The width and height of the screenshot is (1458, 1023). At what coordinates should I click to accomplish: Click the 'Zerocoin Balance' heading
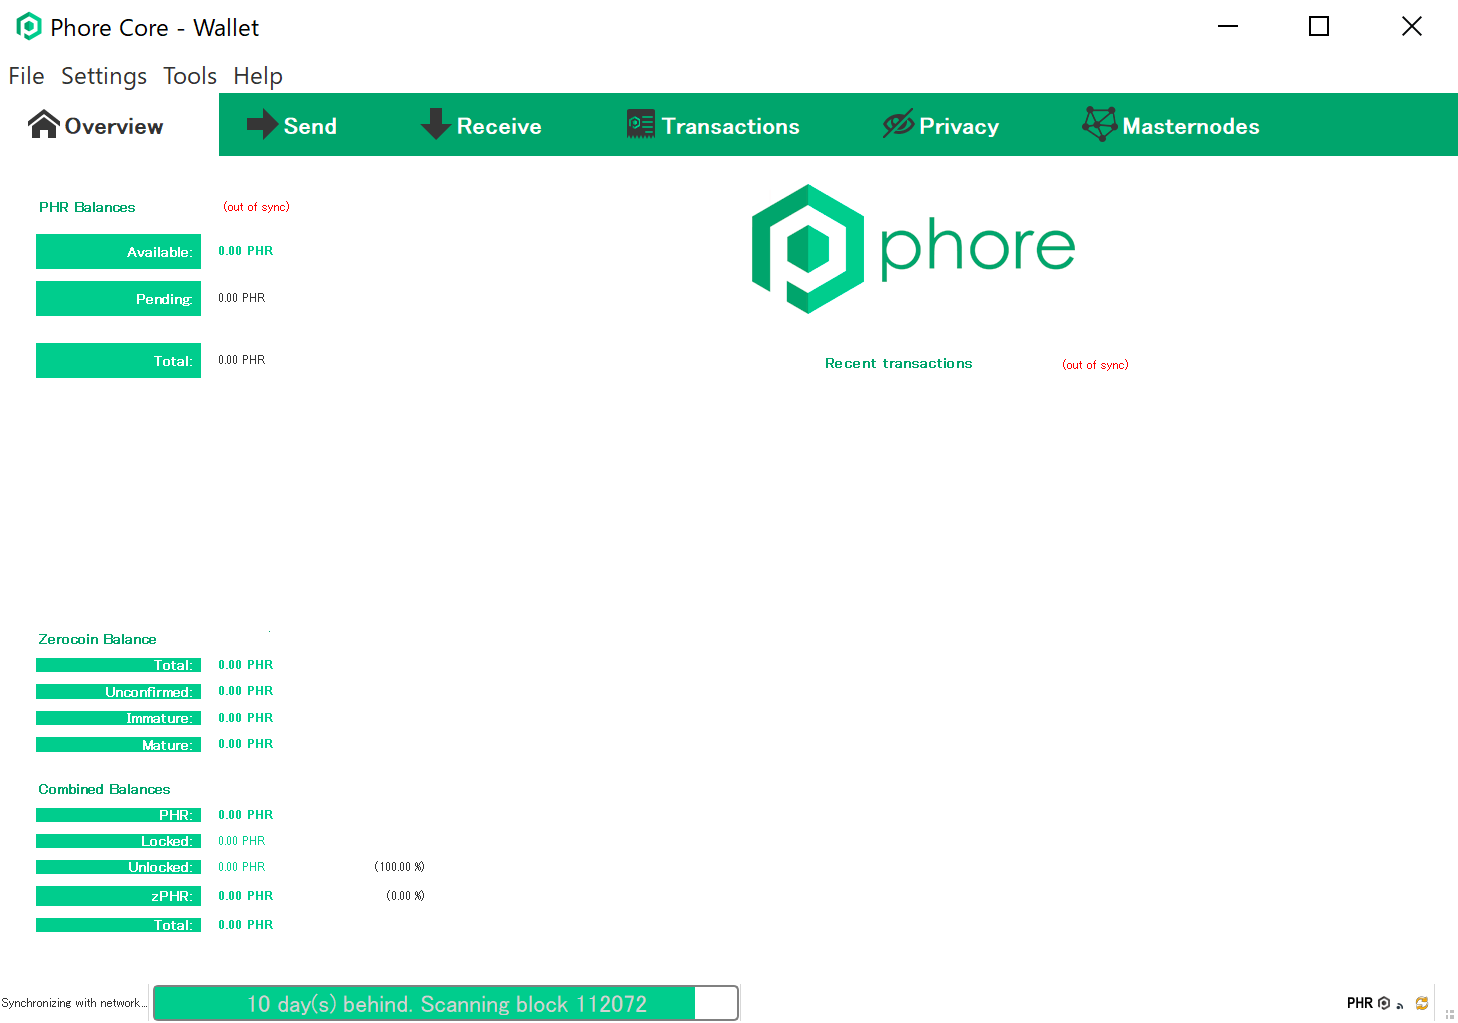(x=97, y=639)
